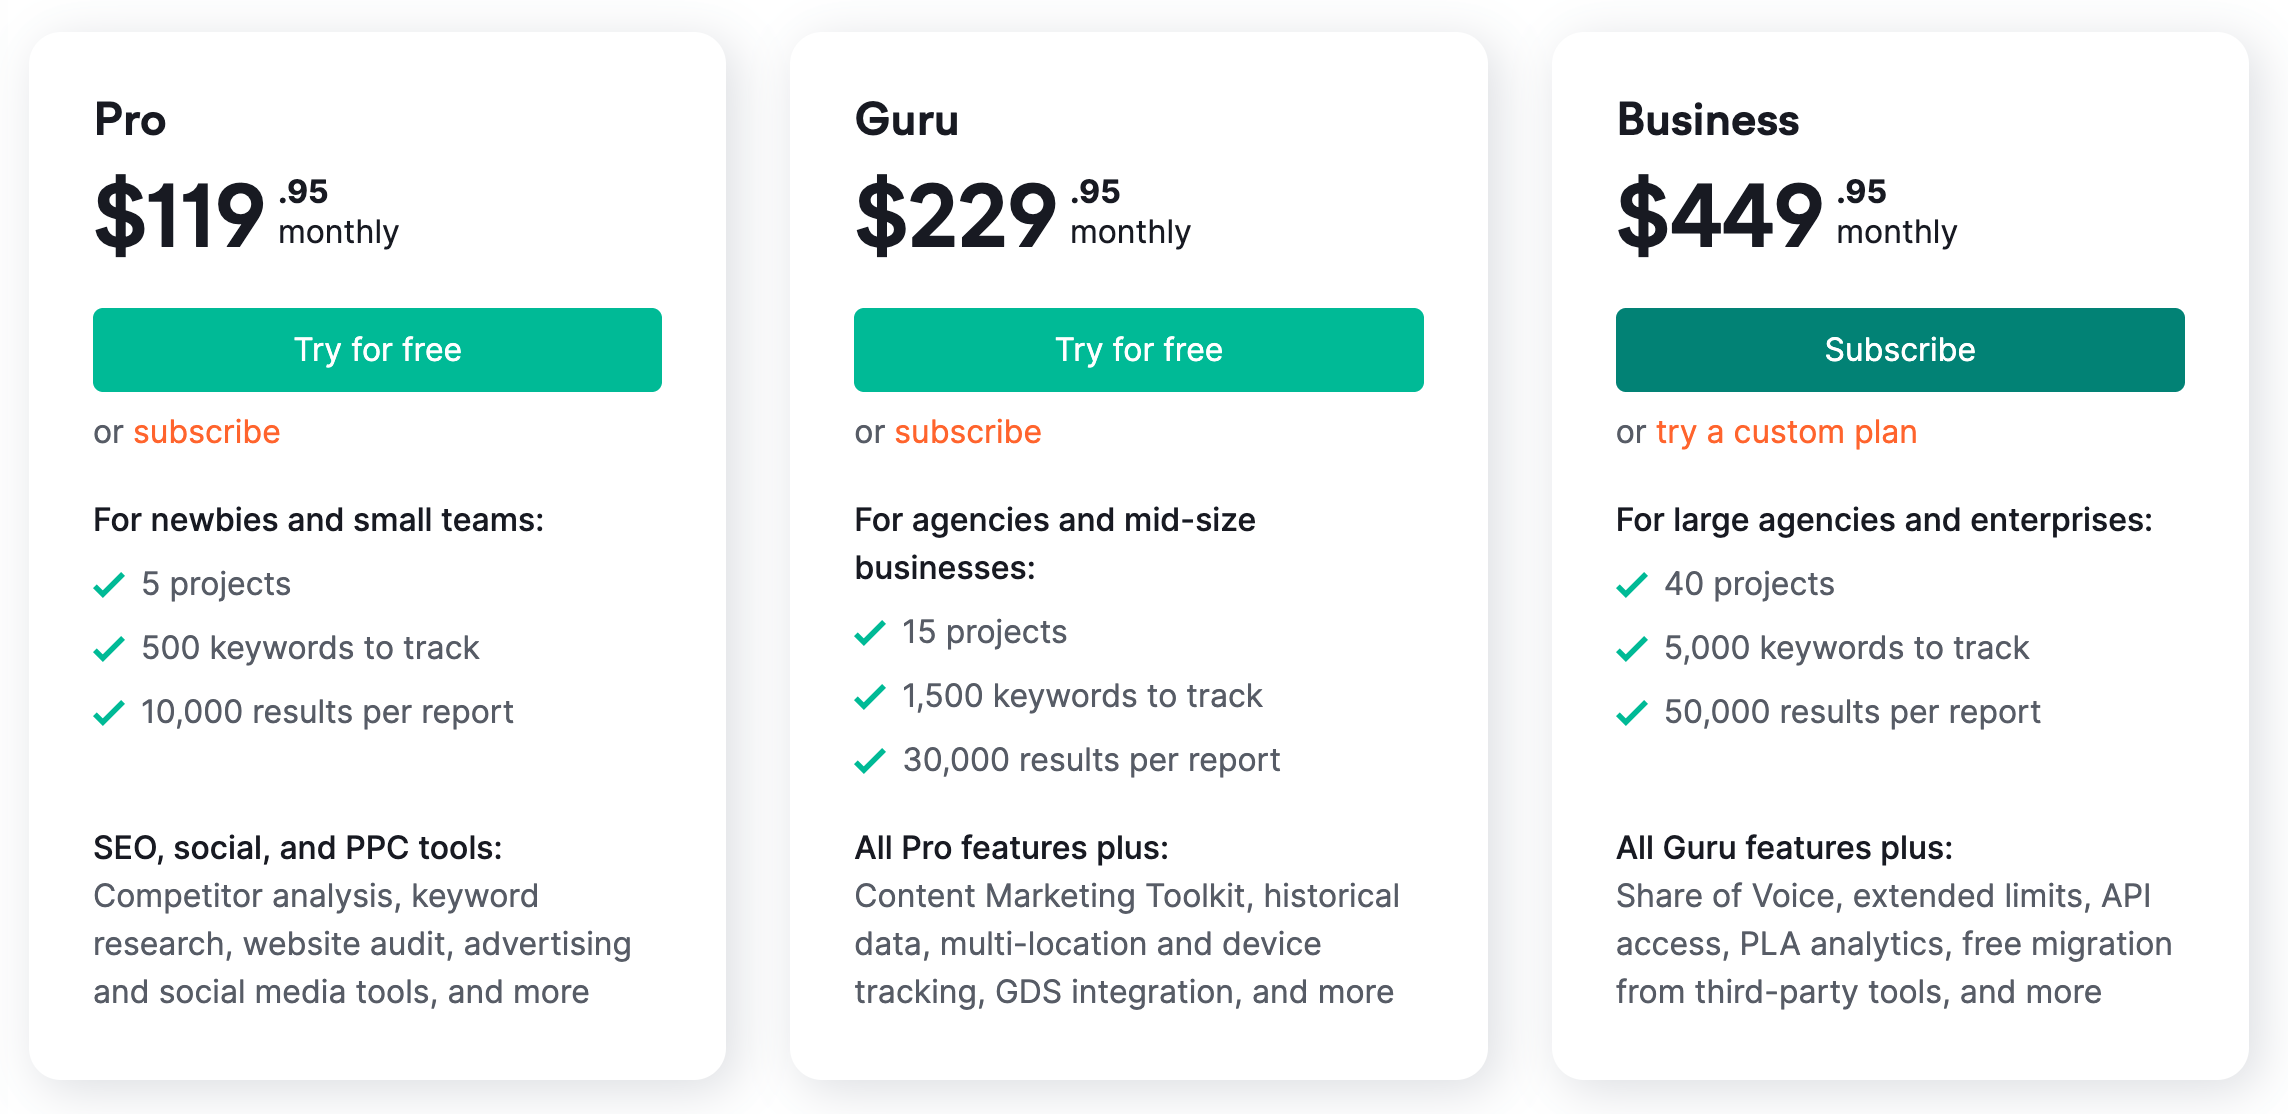Click the $229.95 monthly Guru price
The width and height of the screenshot is (2288, 1114).
pyautogui.click(x=1023, y=214)
